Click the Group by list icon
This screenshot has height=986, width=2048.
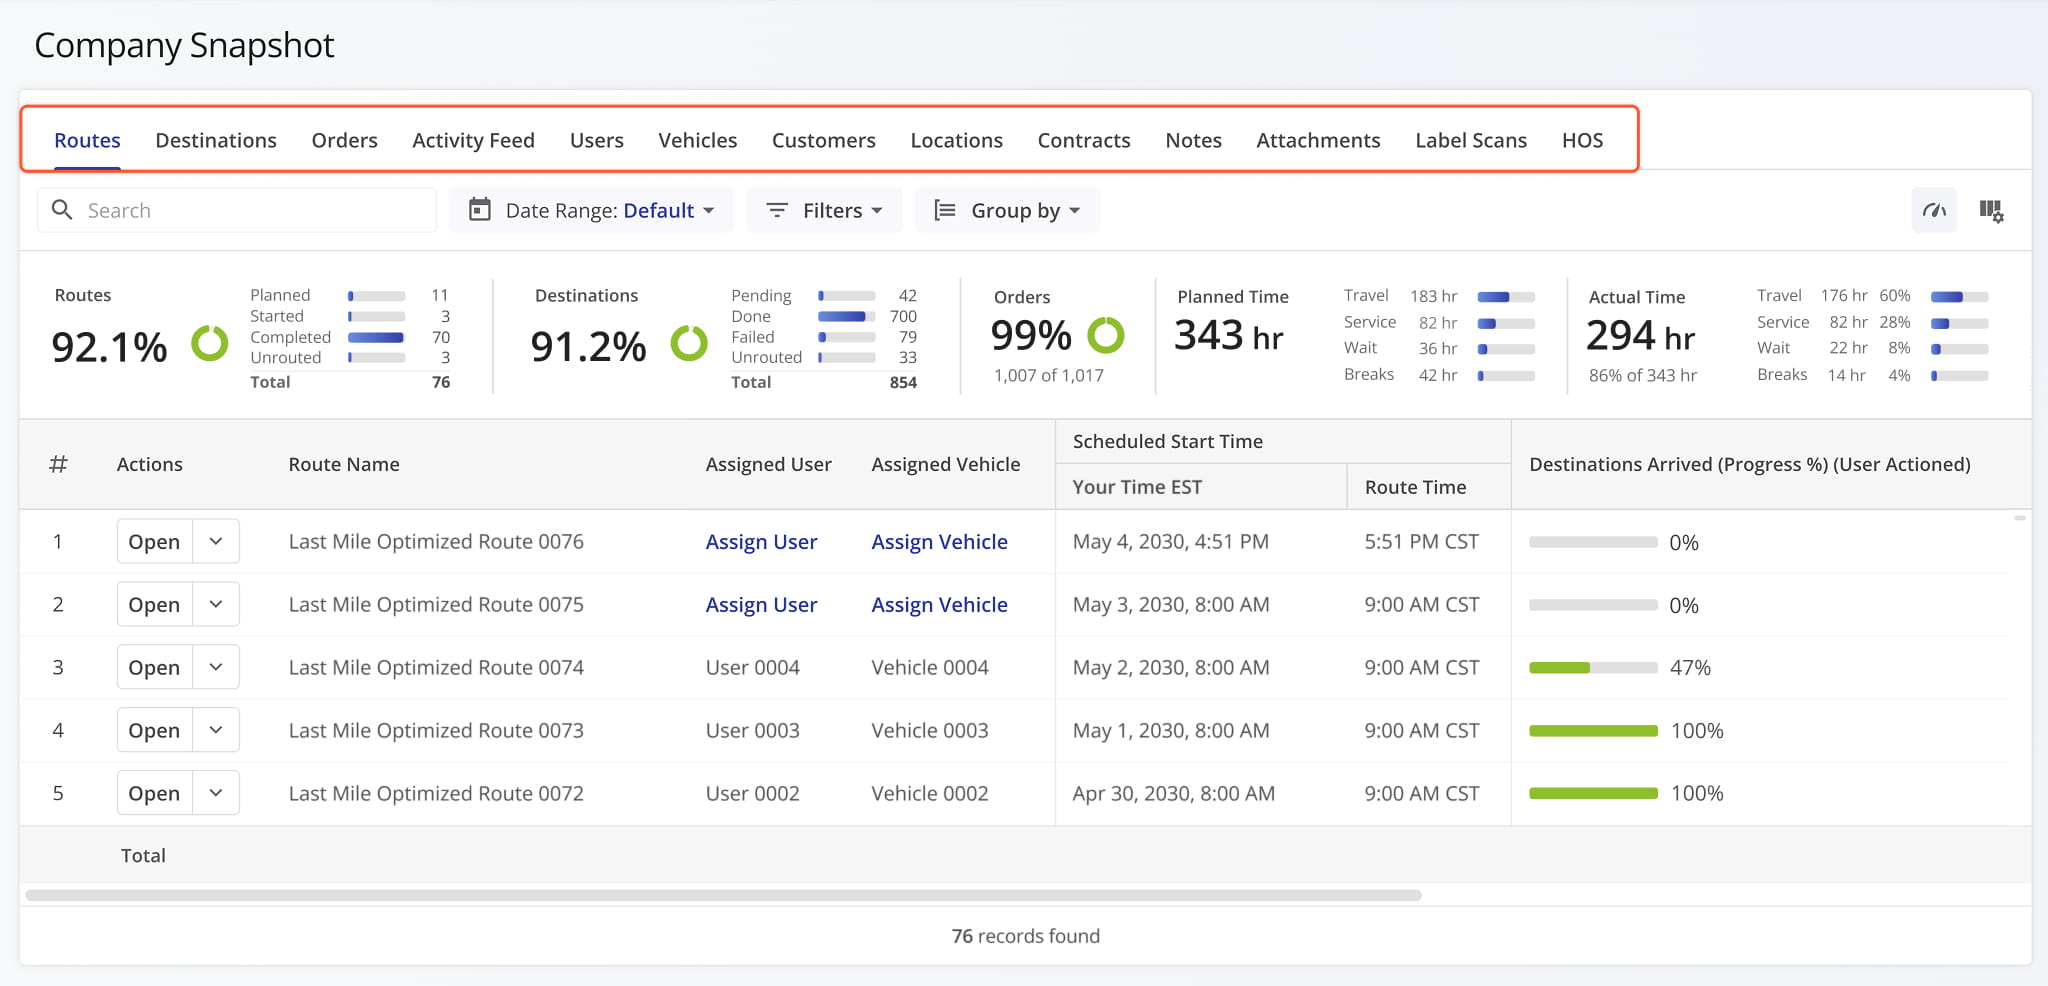[x=944, y=210]
